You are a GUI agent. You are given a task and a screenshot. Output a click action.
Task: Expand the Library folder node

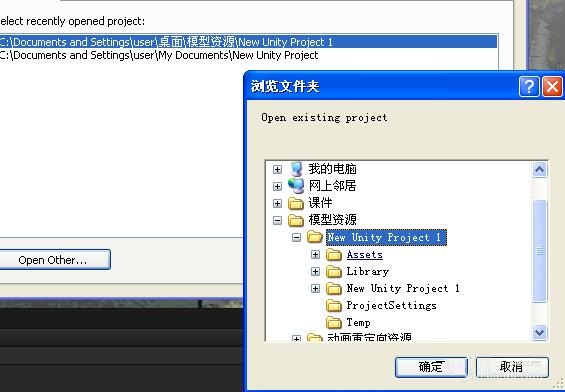coord(315,271)
